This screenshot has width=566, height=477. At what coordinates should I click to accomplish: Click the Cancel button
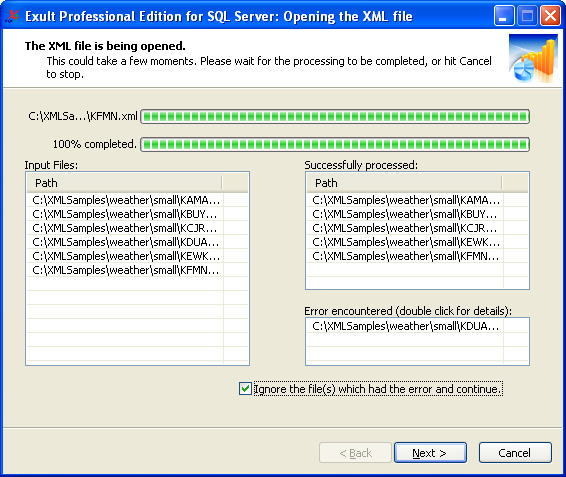click(515, 452)
